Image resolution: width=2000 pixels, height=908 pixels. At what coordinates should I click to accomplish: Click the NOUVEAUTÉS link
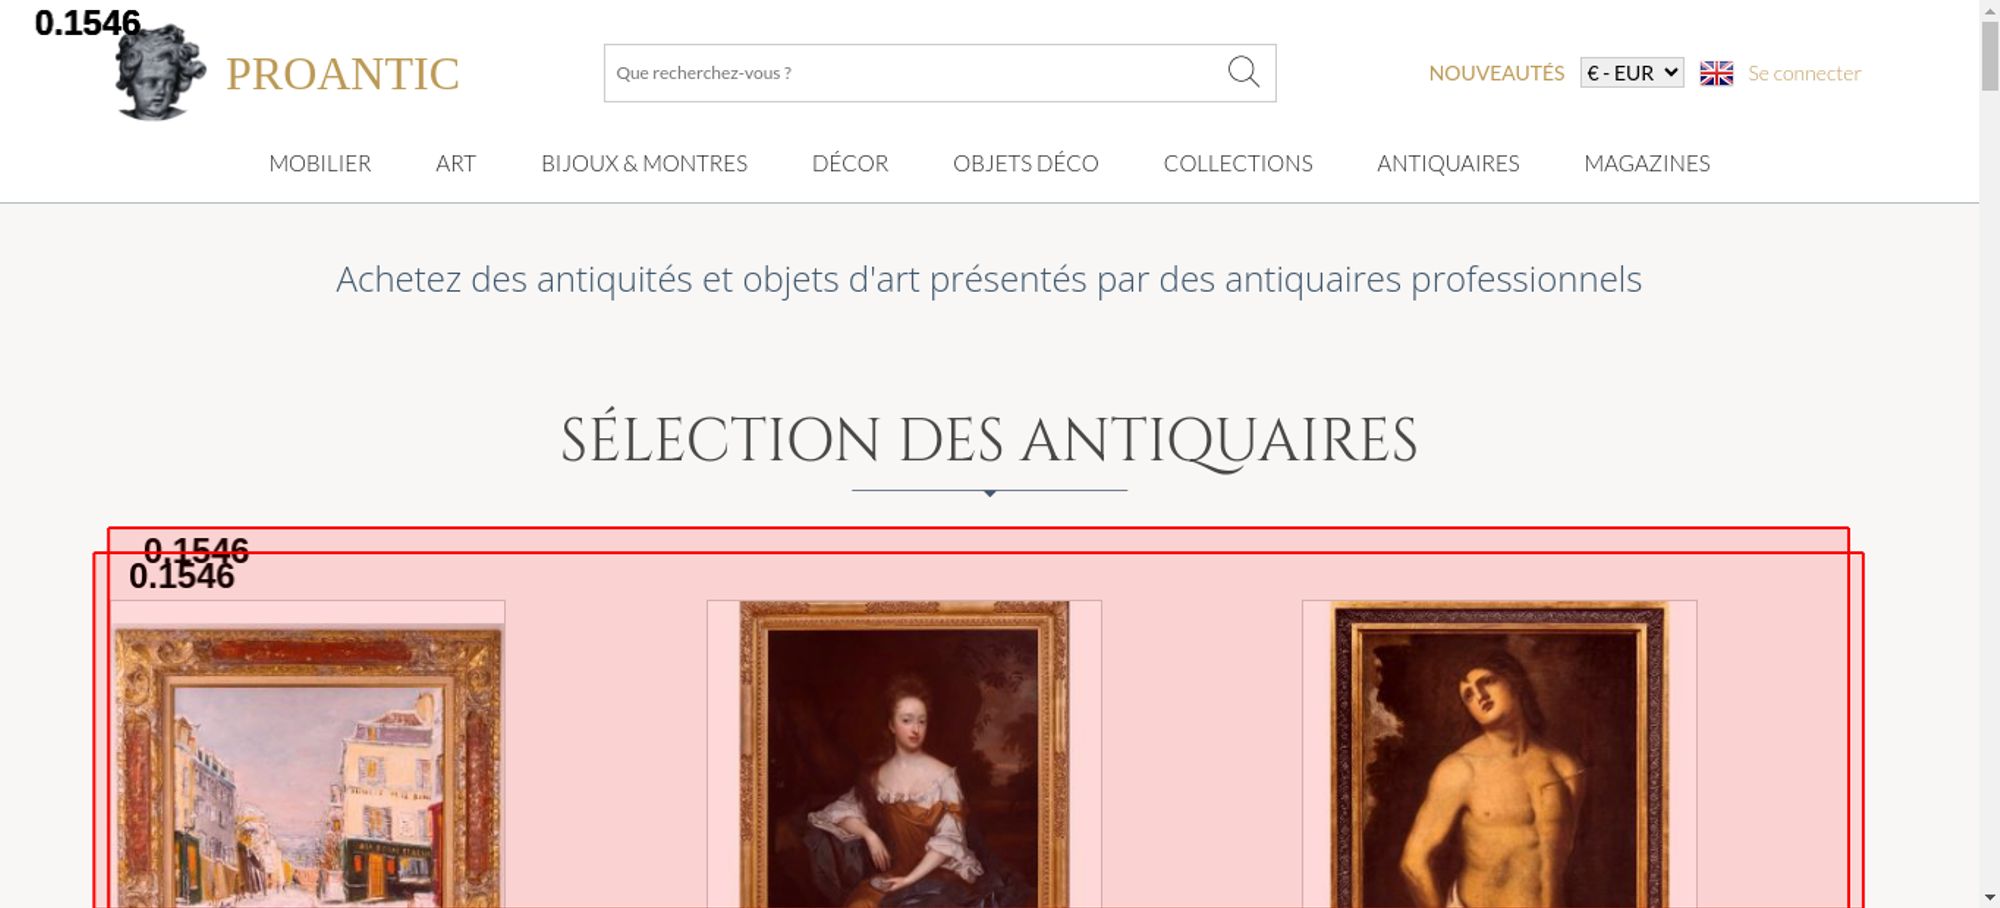[x=1496, y=73]
